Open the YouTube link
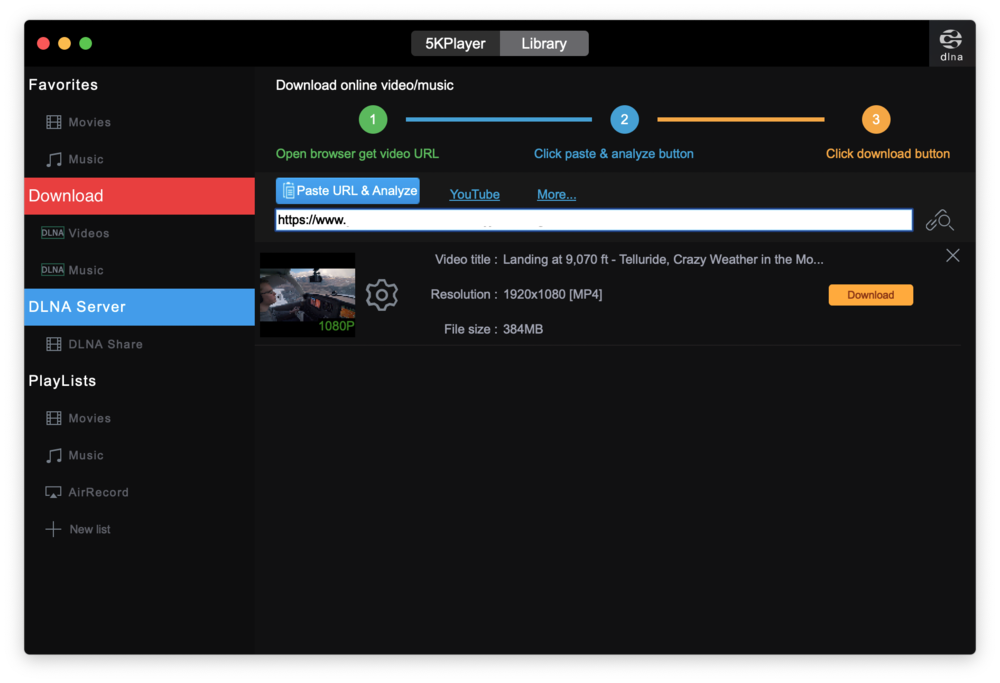This screenshot has width=1000, height=683. pos(474,194)
